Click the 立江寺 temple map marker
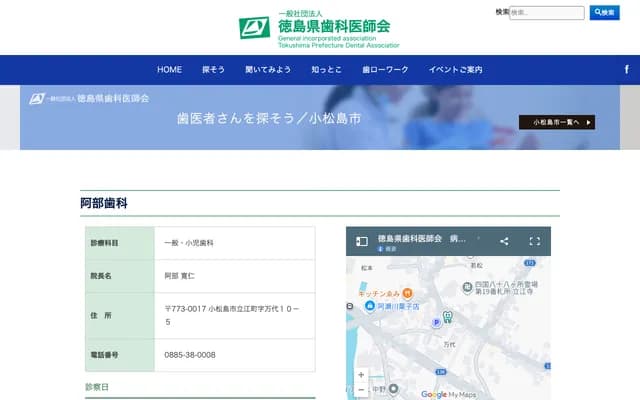This screenshot has height=400, width=640. pos(467,287)
